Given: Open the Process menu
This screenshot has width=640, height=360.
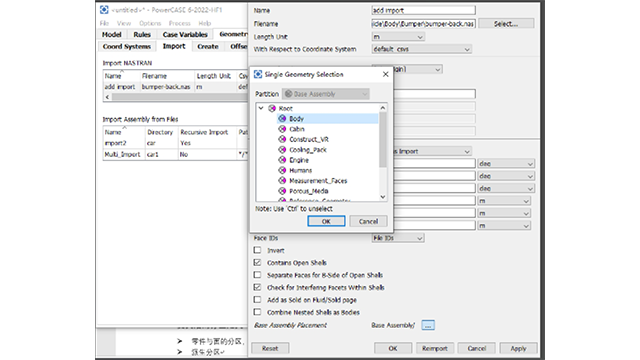Looking at the screenshot, I should [x=180, y=23].
